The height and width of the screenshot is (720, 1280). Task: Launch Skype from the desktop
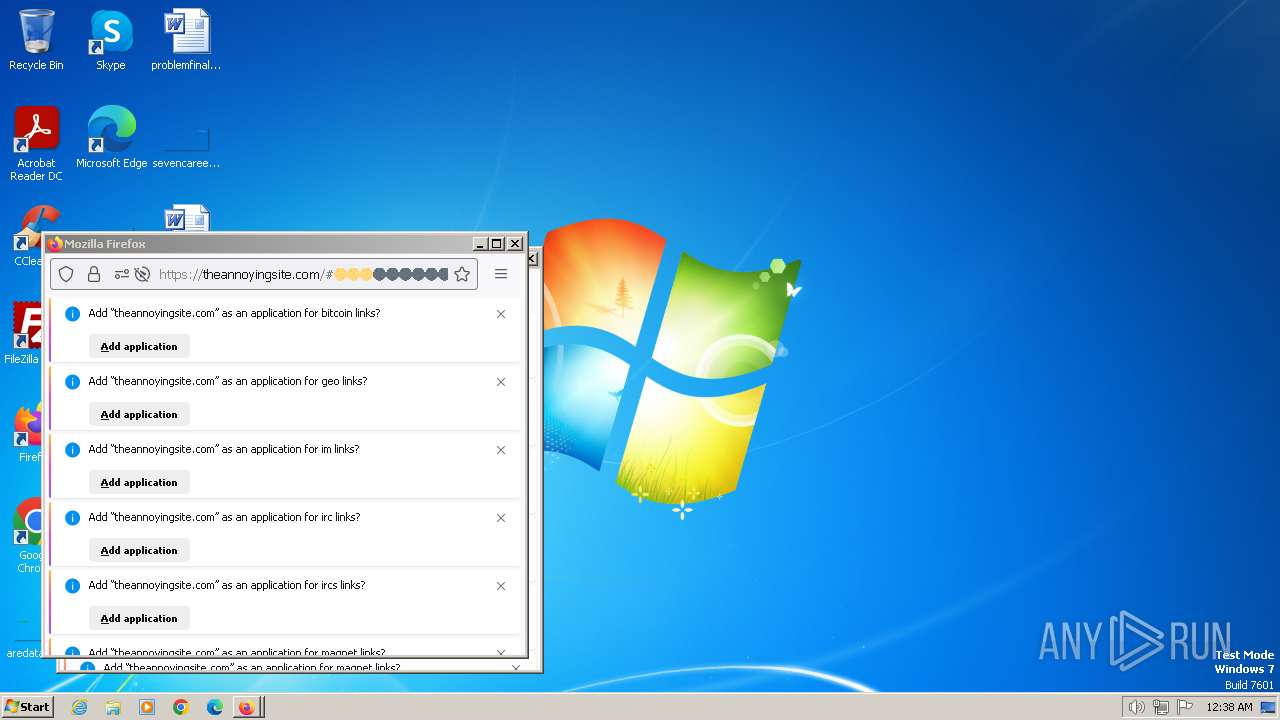[x=110, y=40]
